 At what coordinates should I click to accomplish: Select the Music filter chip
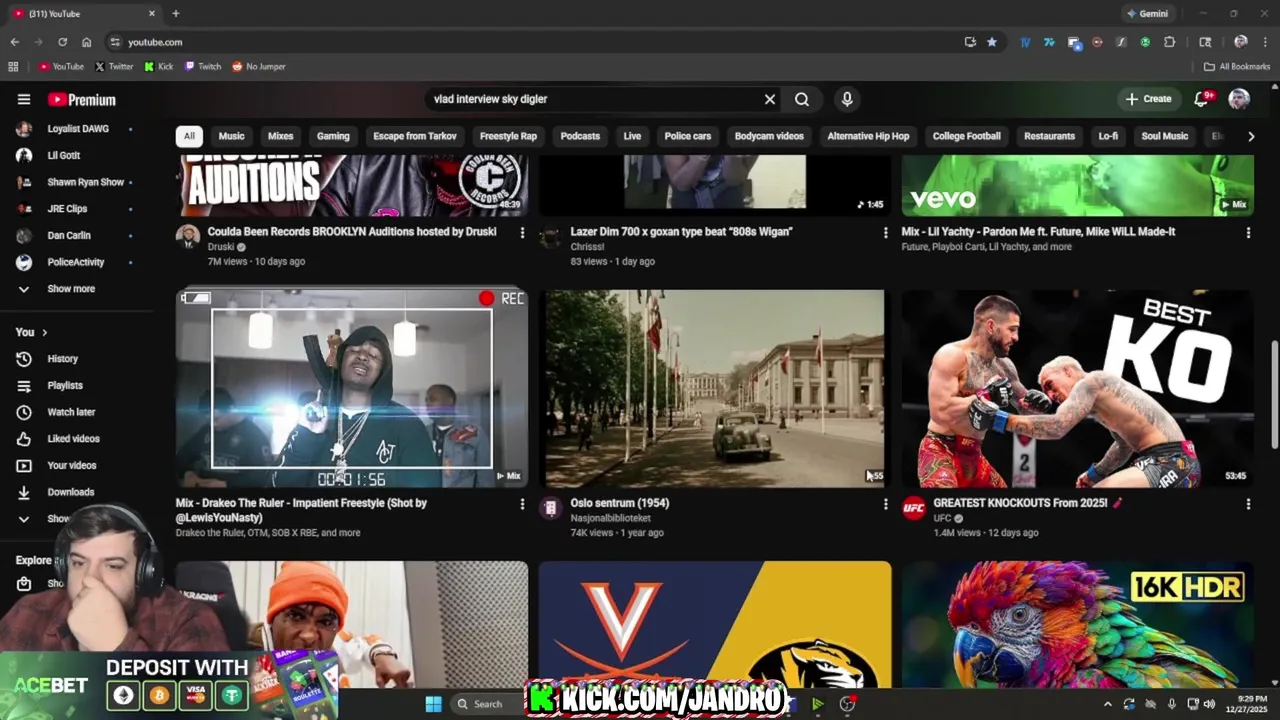(231, 136)
